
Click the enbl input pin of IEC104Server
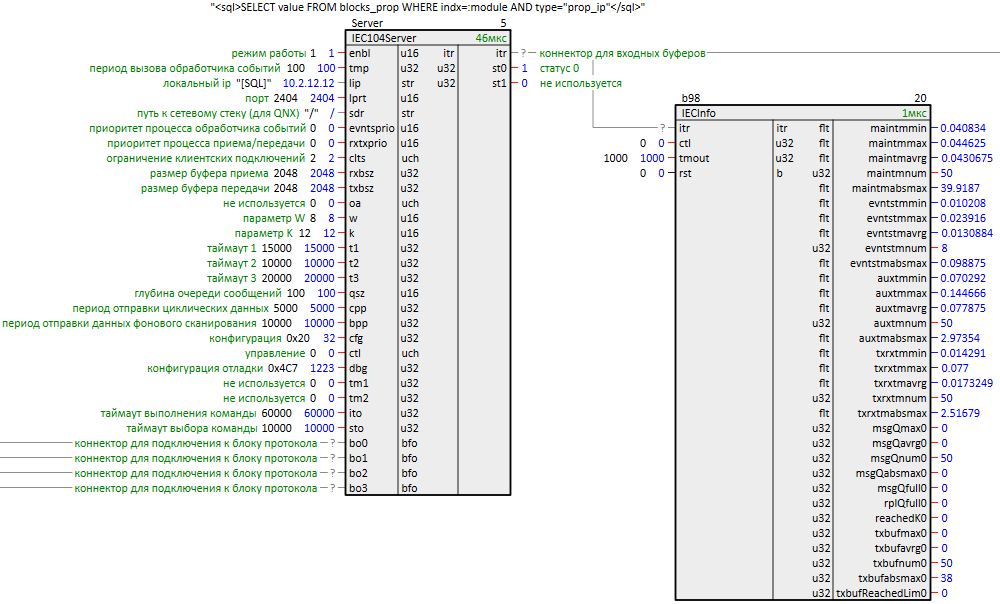pyautogui.click(x=361, y=53)
